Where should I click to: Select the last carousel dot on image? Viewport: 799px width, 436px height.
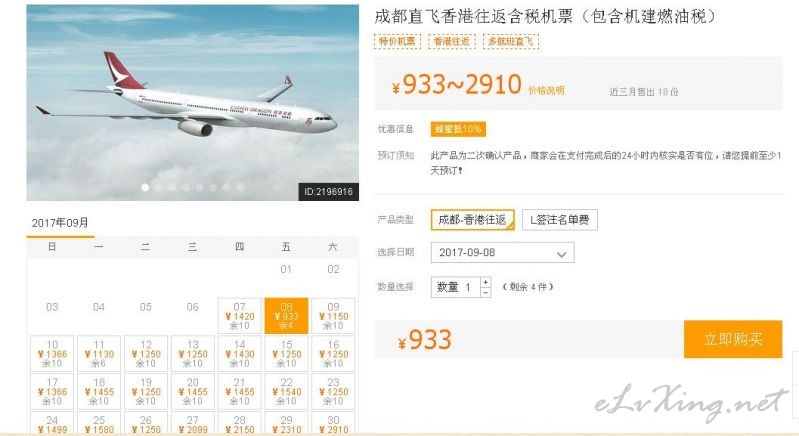pyautogui.click(x=241, y=187)
